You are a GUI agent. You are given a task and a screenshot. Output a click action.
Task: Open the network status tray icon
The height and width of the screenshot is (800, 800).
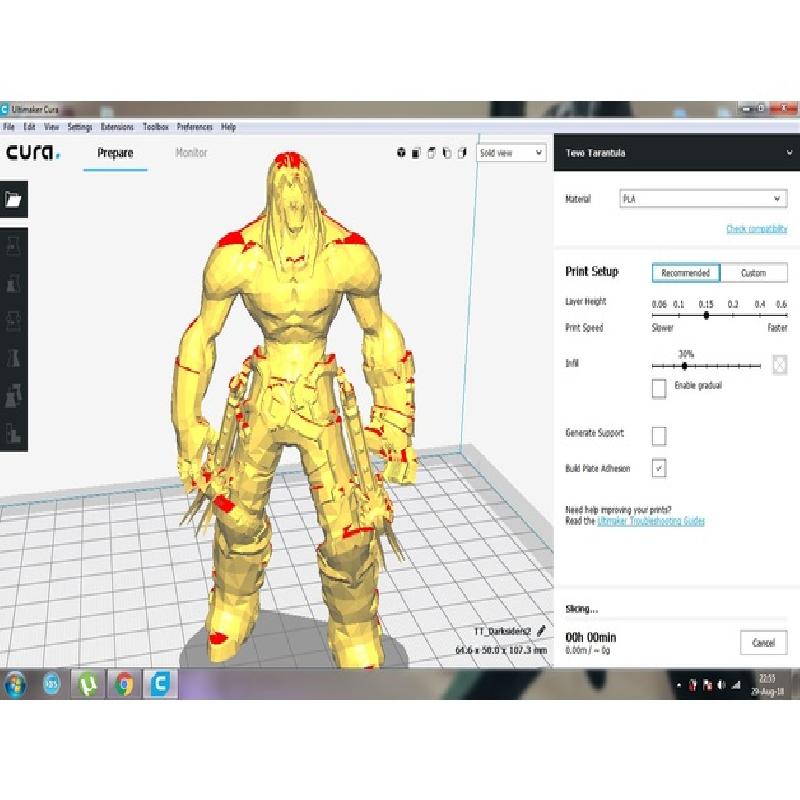(736, 685)
